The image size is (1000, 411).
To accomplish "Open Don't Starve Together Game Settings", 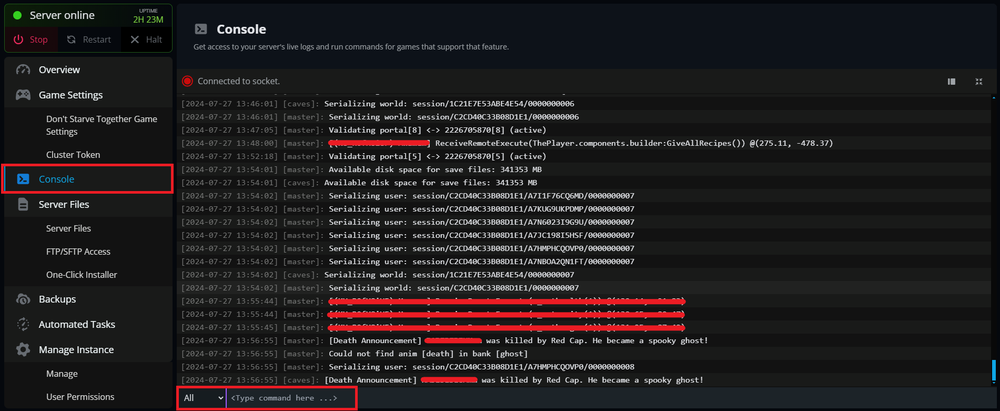I will click(102, 125).
